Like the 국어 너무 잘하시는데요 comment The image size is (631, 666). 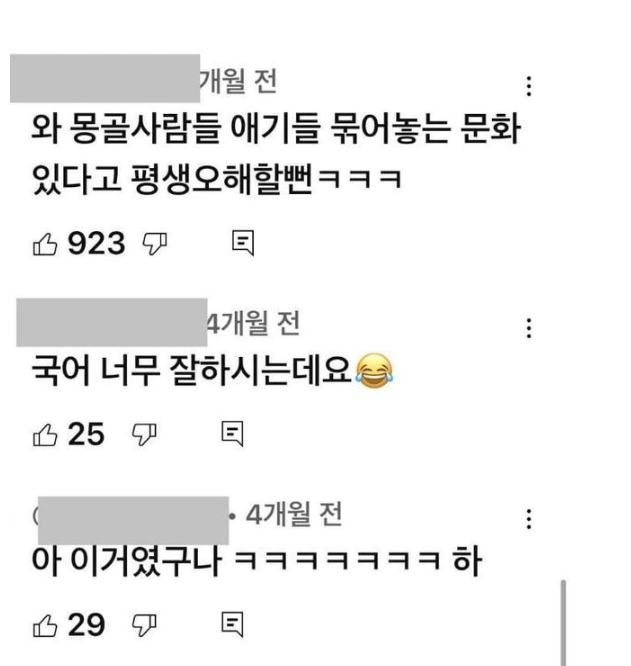point(45,435)
